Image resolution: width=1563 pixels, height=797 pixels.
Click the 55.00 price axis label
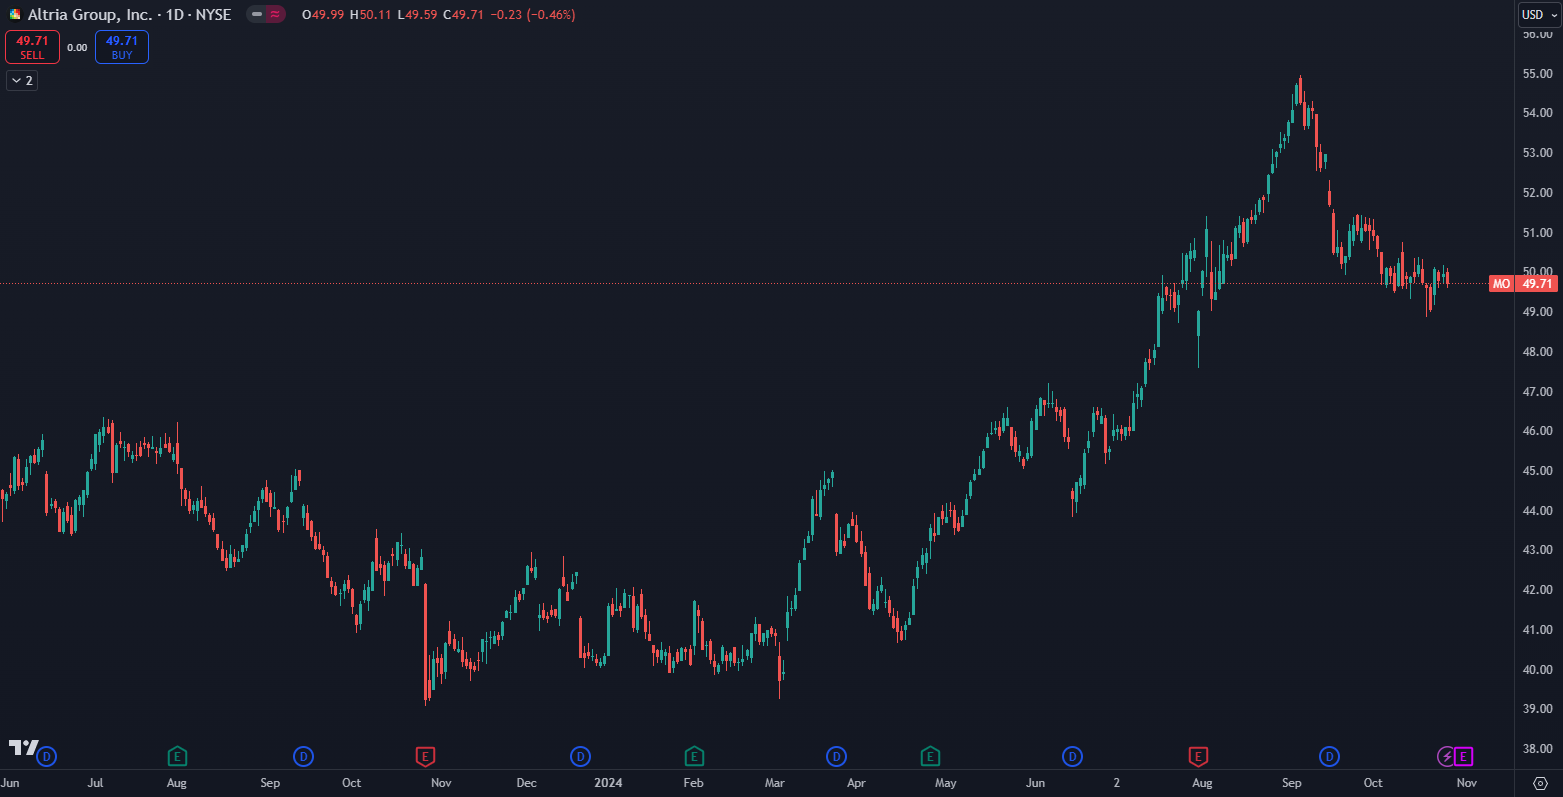tap(1537, 74)
